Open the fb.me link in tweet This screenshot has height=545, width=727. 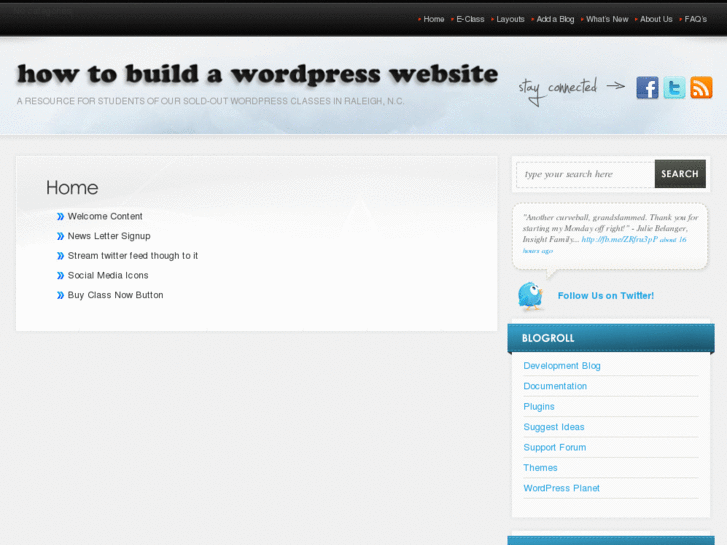coord(619,239)
